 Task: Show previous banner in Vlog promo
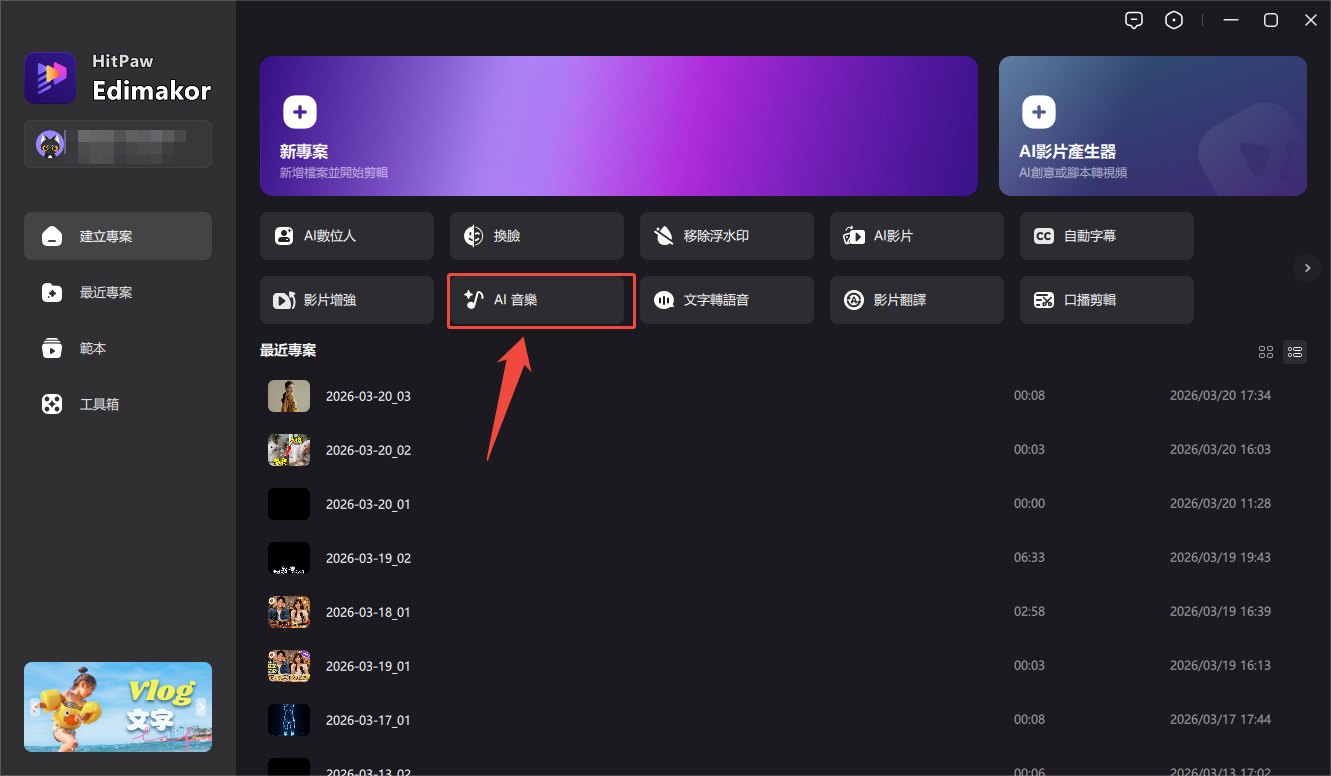pyautogui.click(x=35, y=707)
